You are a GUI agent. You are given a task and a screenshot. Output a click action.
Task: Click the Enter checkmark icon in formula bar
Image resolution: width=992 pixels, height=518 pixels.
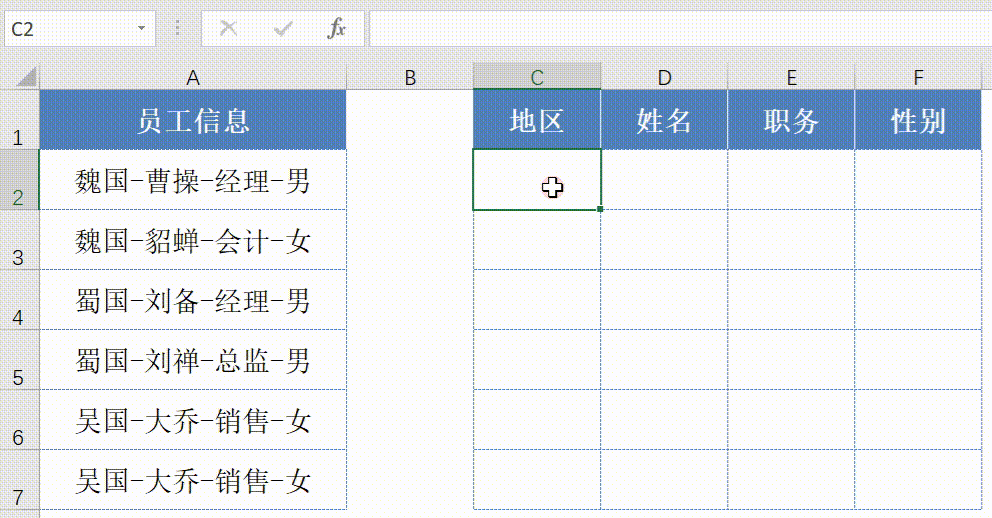(x=283, y=29)
